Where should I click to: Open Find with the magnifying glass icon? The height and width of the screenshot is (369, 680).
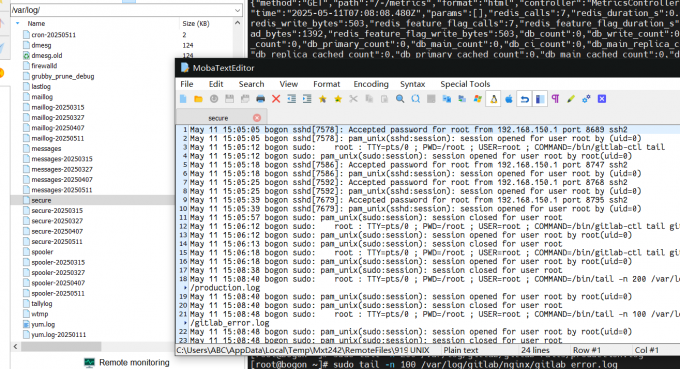[x=400, y=99]
